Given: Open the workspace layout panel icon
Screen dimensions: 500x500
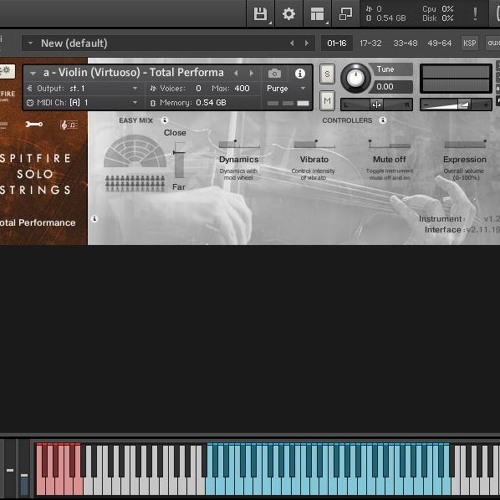Looking at the screenshot, I should coord(317,14).
